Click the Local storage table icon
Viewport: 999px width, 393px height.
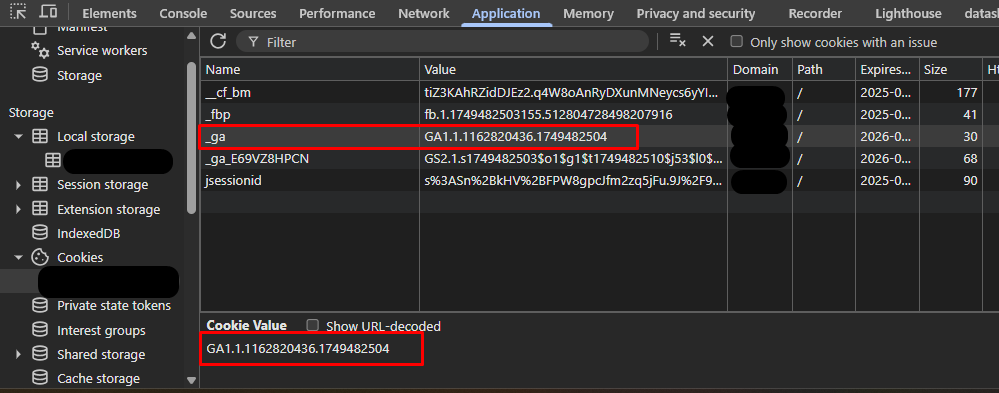[40, 136]
